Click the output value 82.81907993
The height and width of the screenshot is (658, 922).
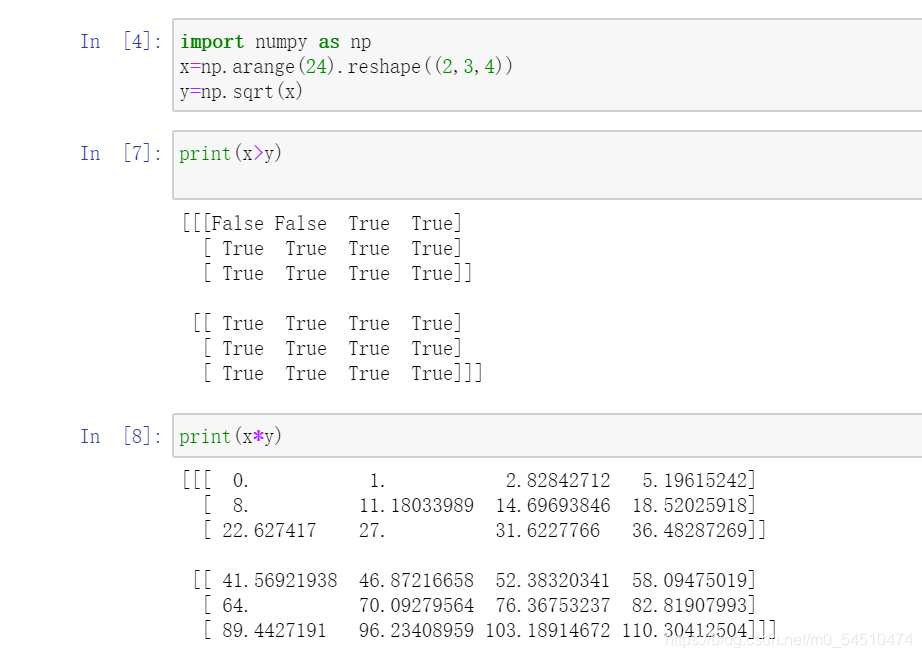pyautogui.click(x=690, y=606)
